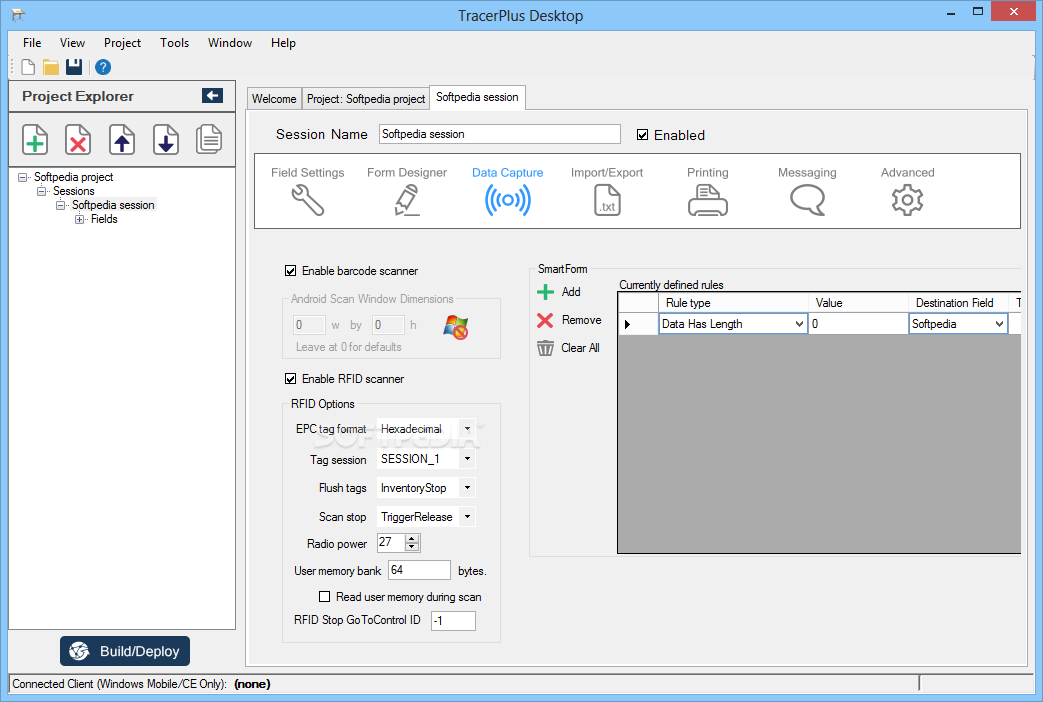Screen dimensions: 1043x702
Task: Click the New file toolbar icon
Action: (28, 67)
